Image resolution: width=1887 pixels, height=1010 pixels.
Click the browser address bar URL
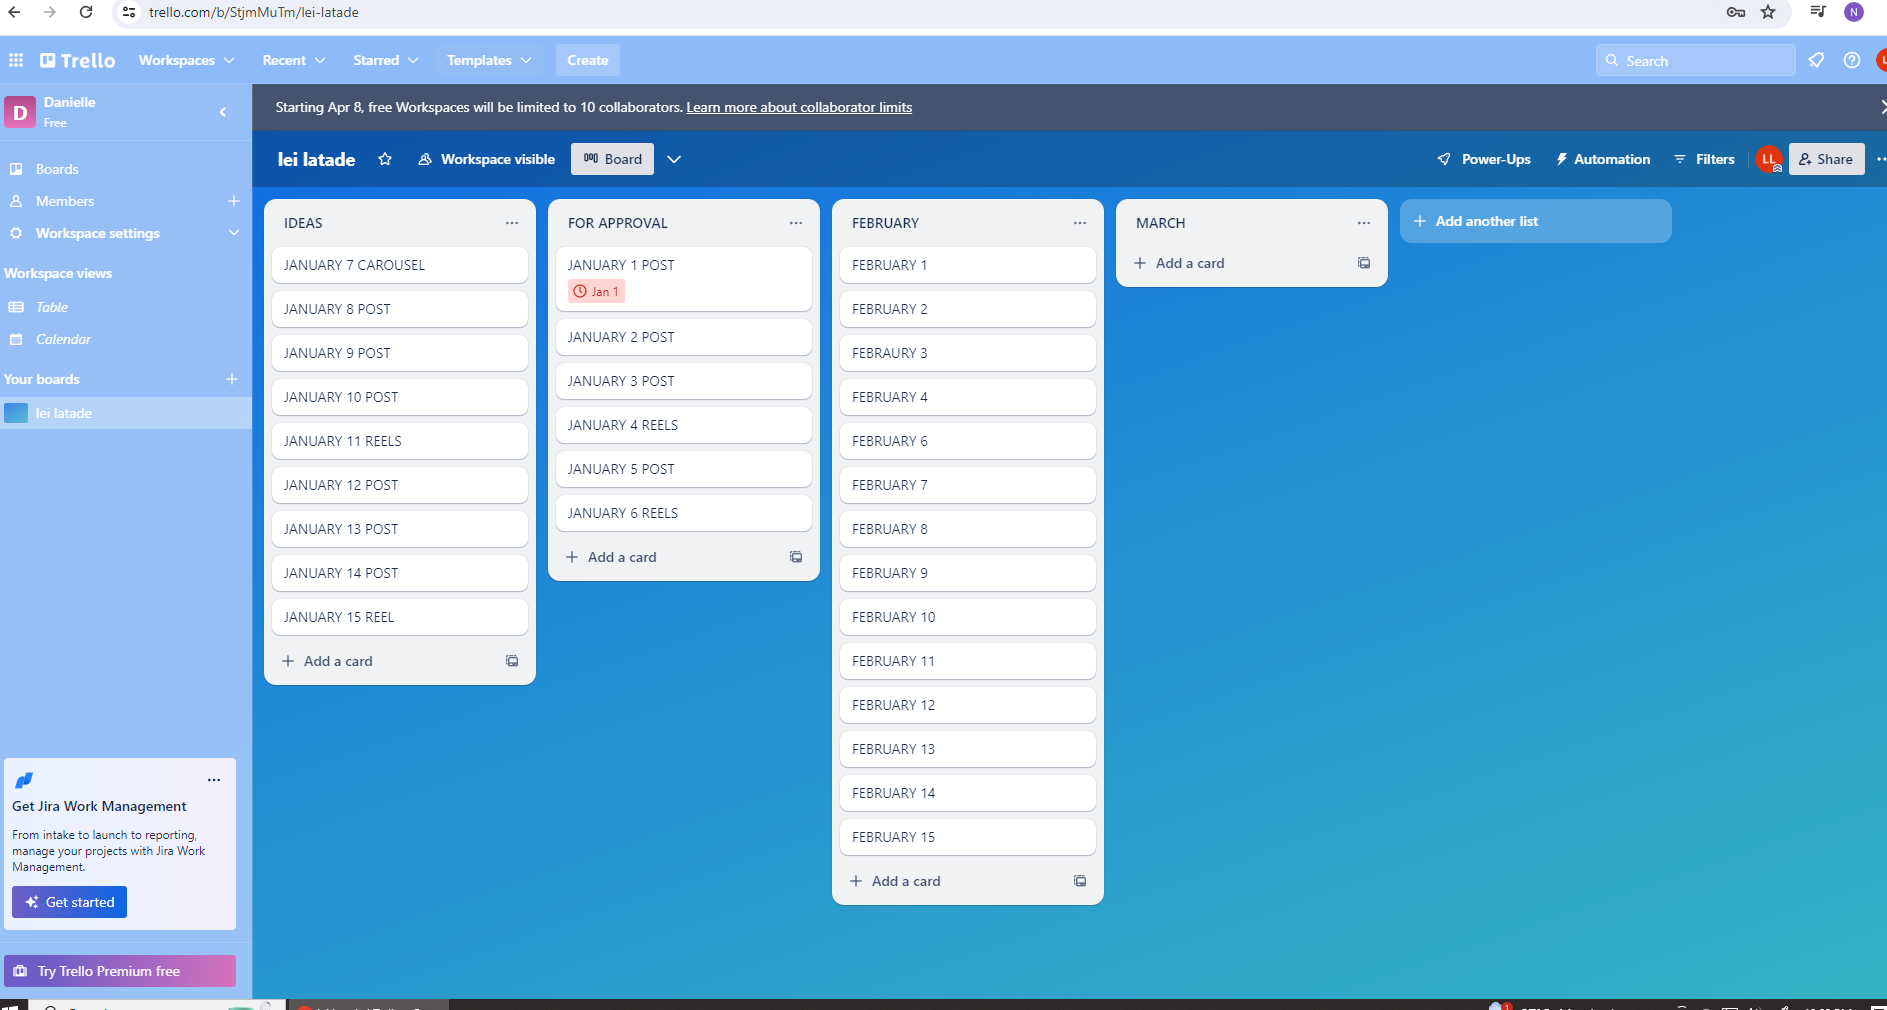(254, 12)
